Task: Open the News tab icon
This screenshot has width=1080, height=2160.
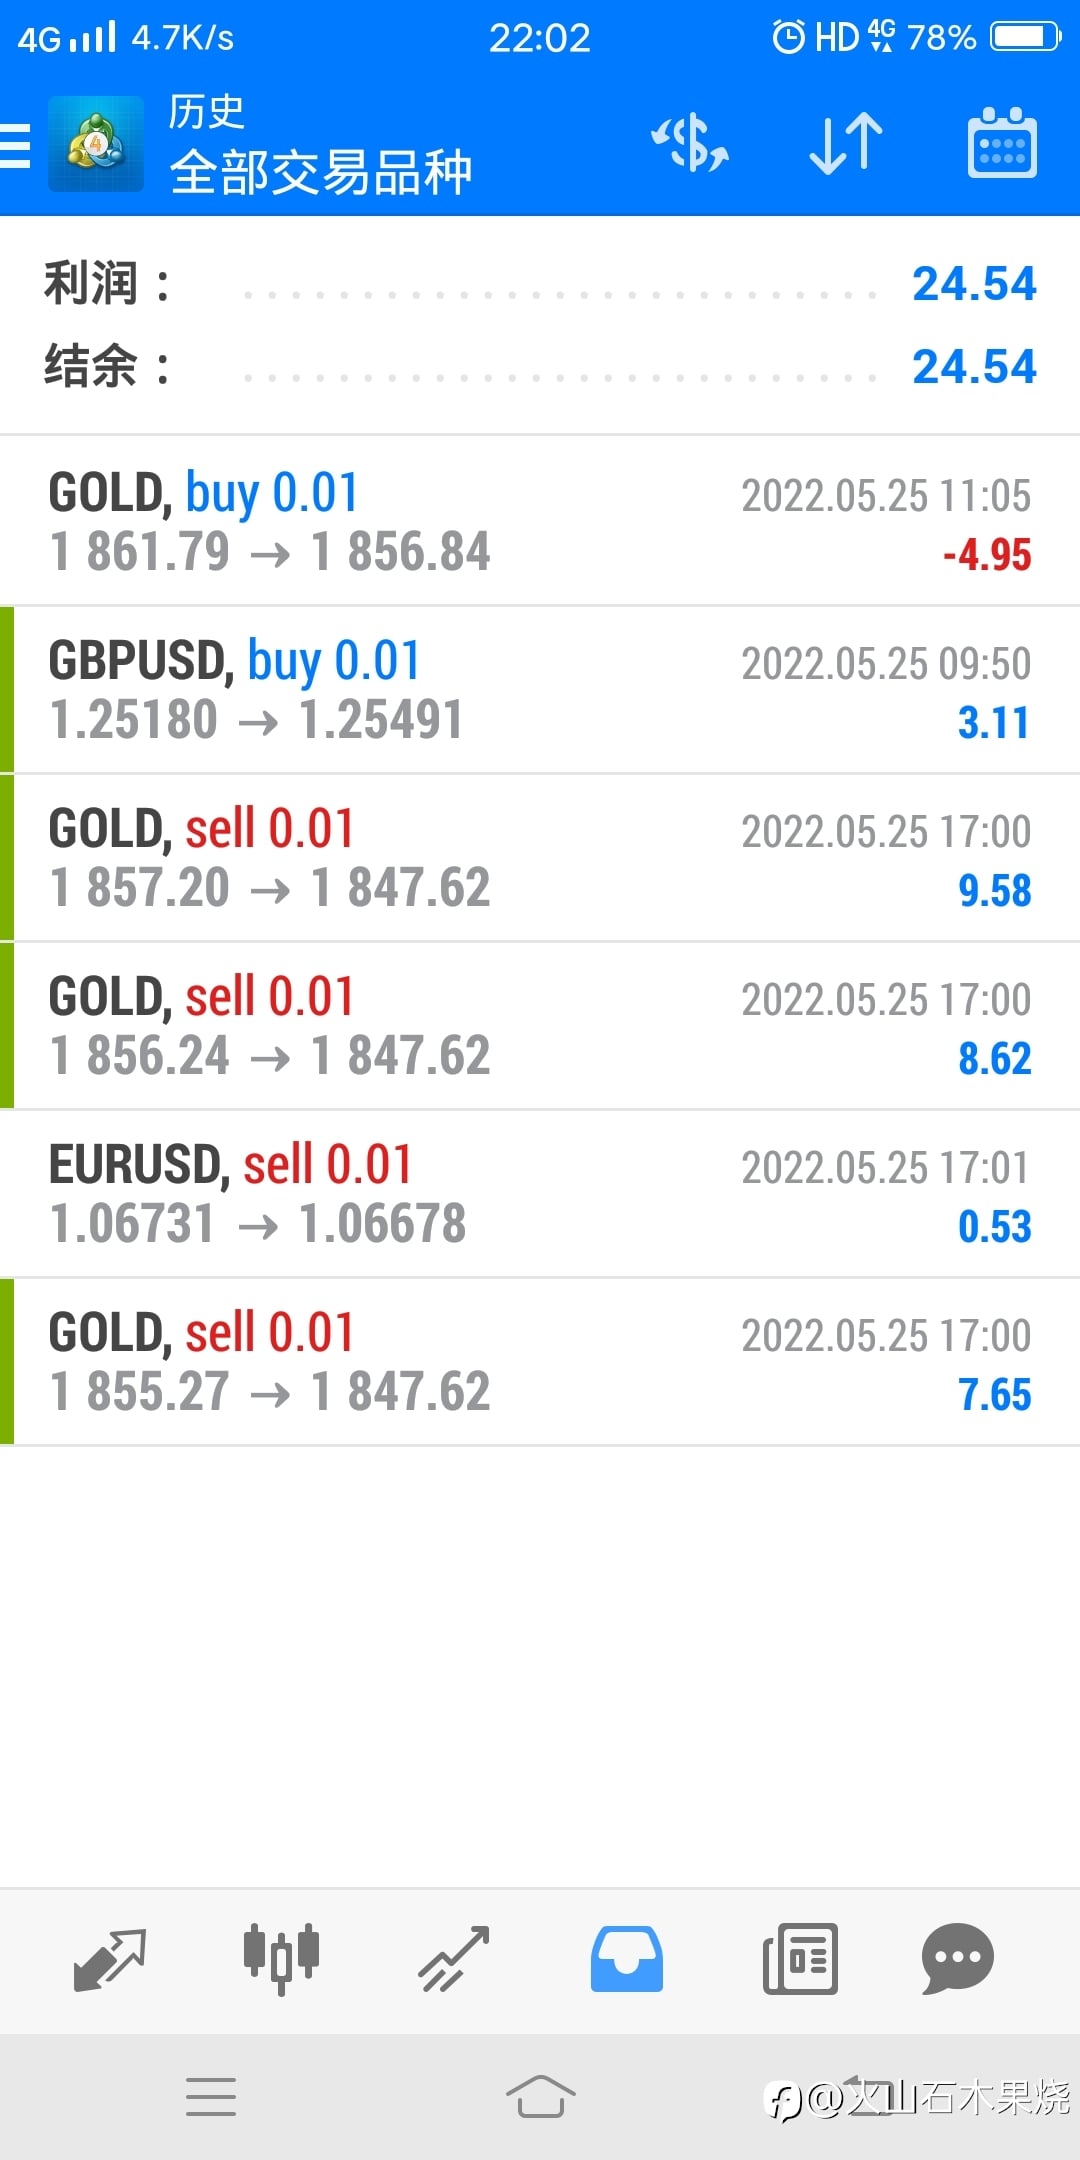Action: (x=800, y=1958)
